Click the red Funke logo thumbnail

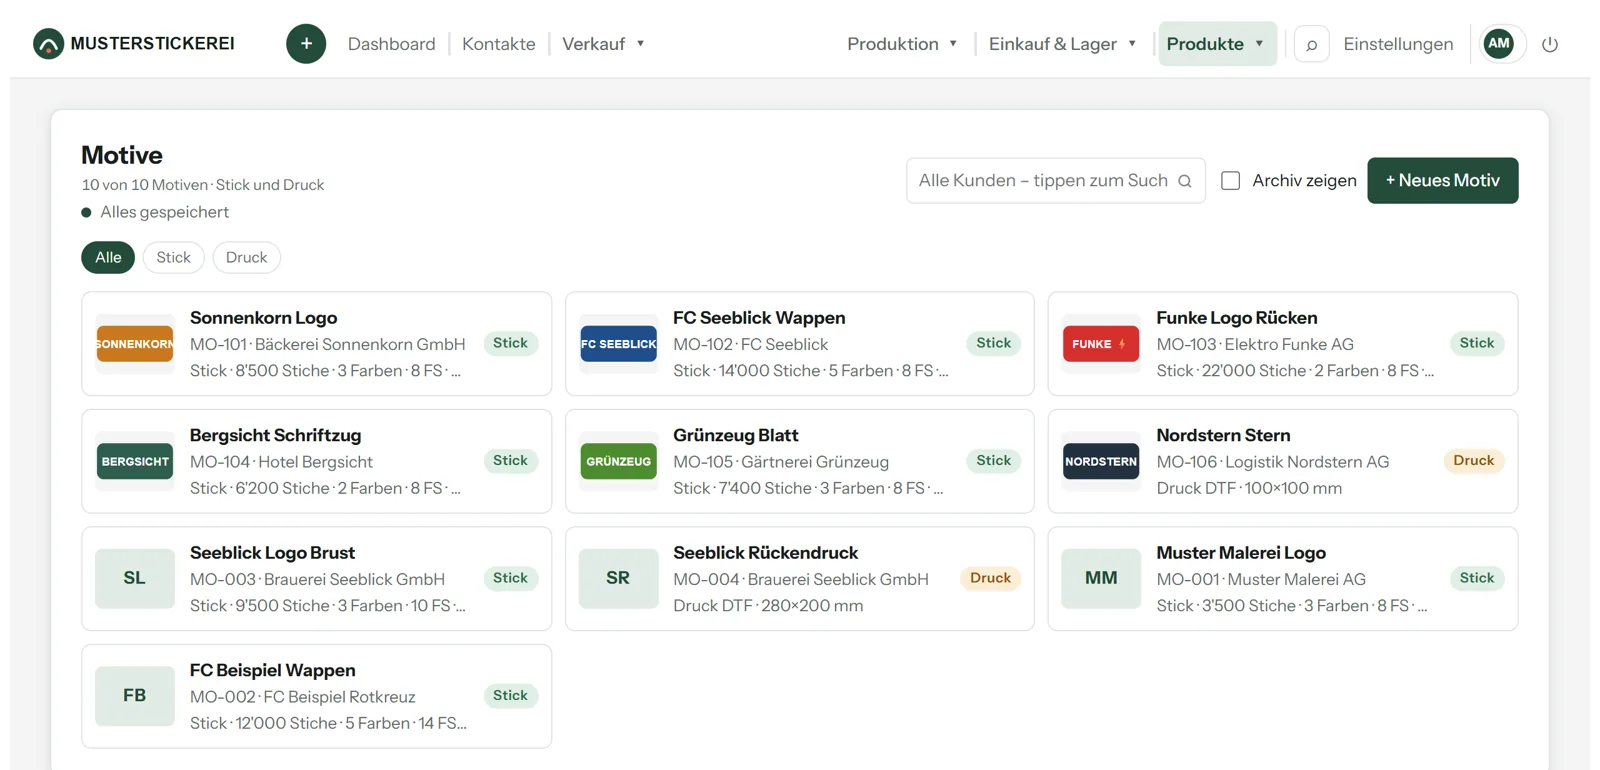[x=1101, y=344]
